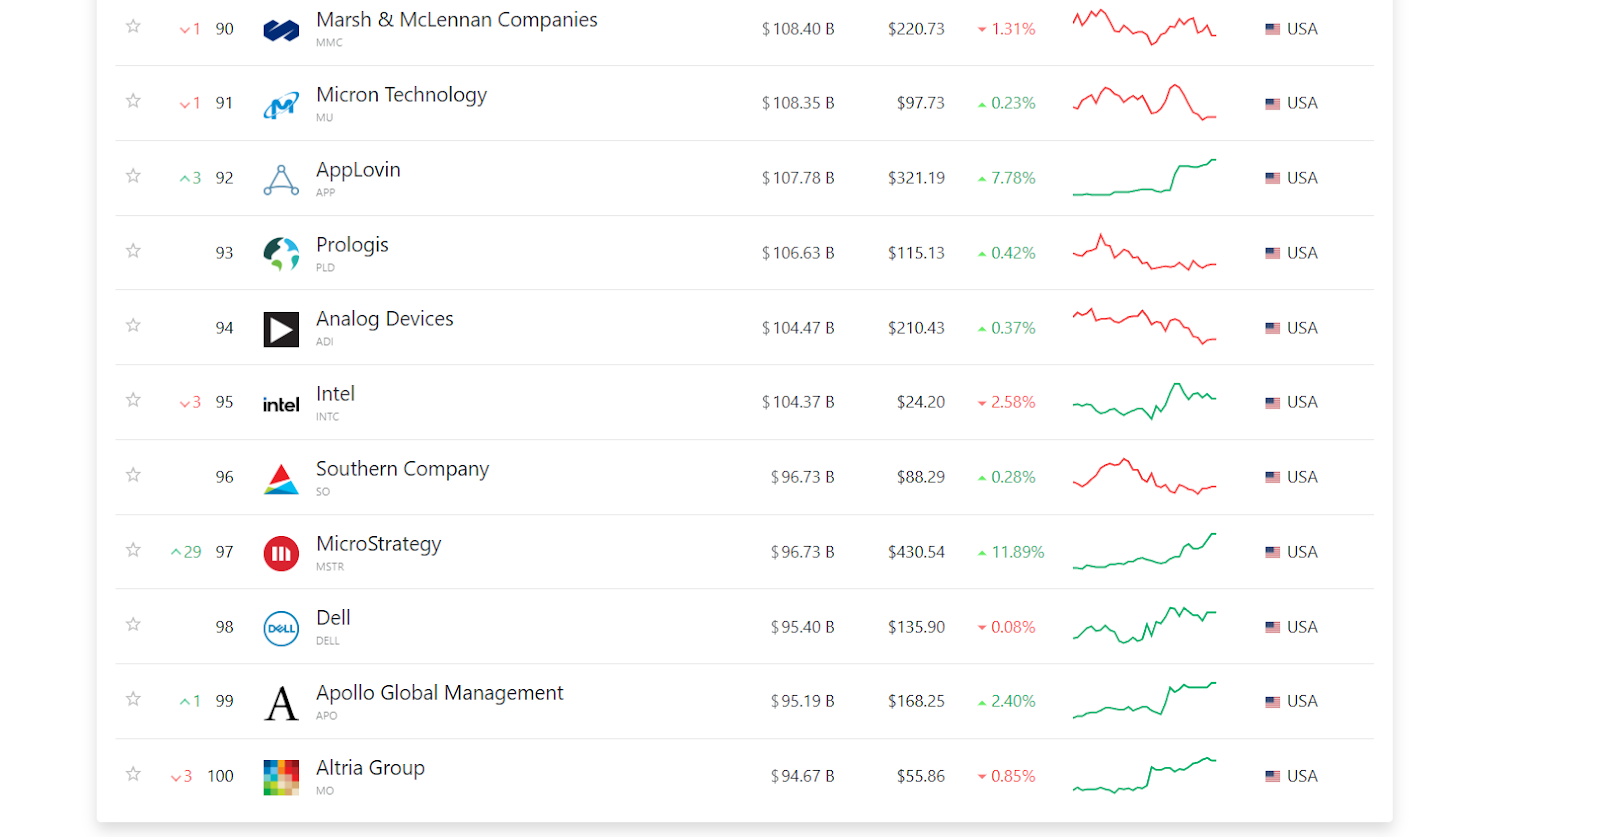Open the Altria Group company page
The width and height of the screenshot is (1600, 837).
(x=370, y=768)
